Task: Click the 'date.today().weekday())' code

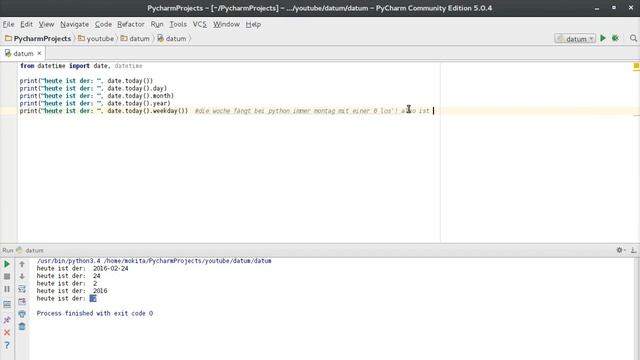Action: coord(147,111)
